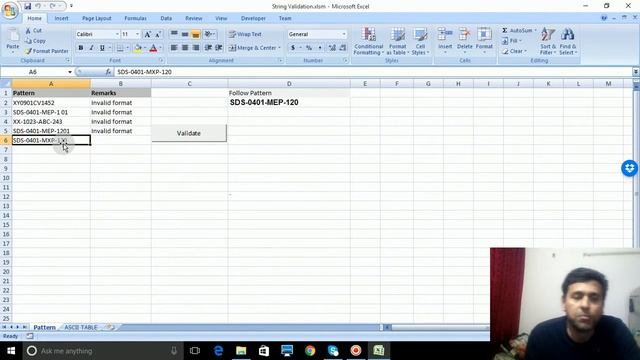Open the General number format dropdown
640x360 pixels.
coord(344,34)
